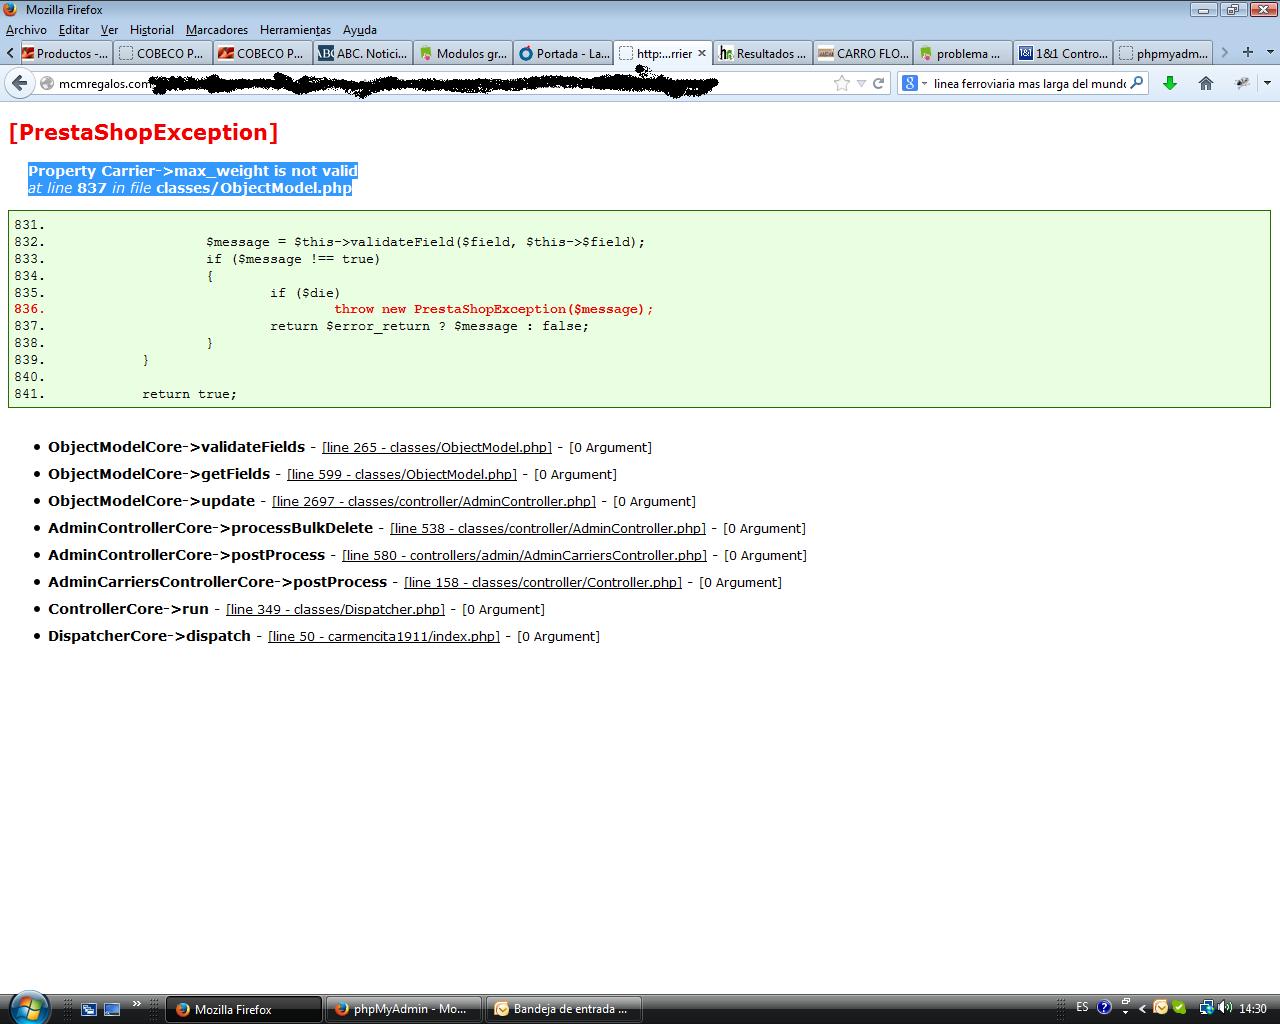
Task: List all tabs dropdown arrow
Action: coord(1268,52)
